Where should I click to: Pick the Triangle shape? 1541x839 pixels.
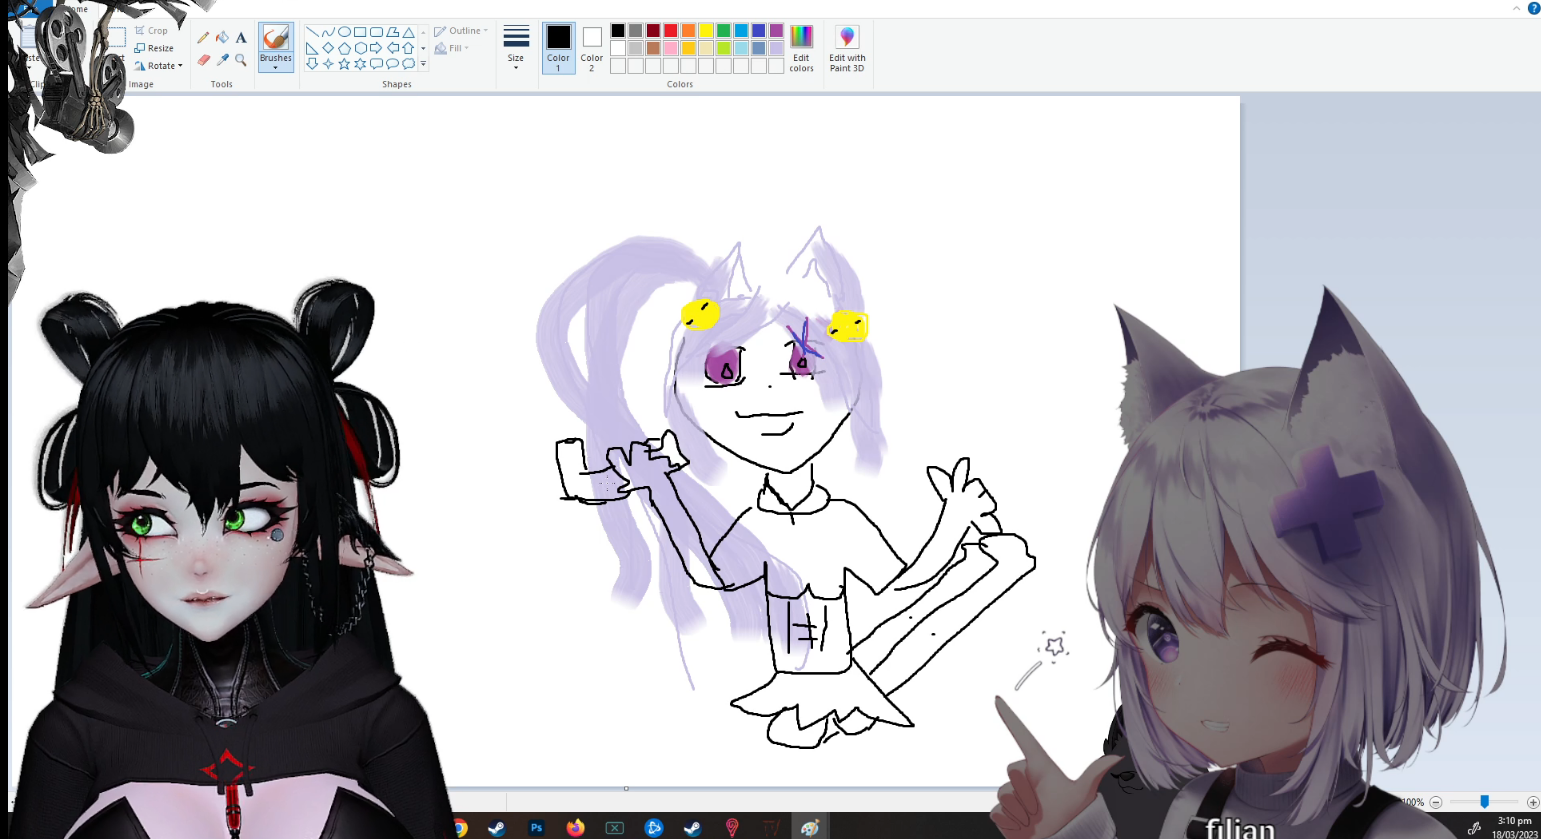[x=408, y=32]
